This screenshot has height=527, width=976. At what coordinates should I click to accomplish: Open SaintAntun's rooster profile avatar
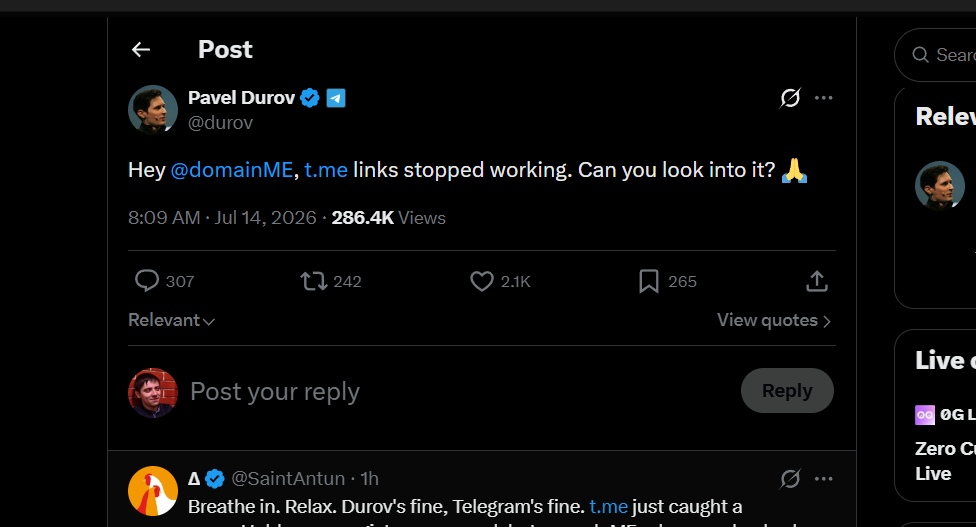point(152,491)
